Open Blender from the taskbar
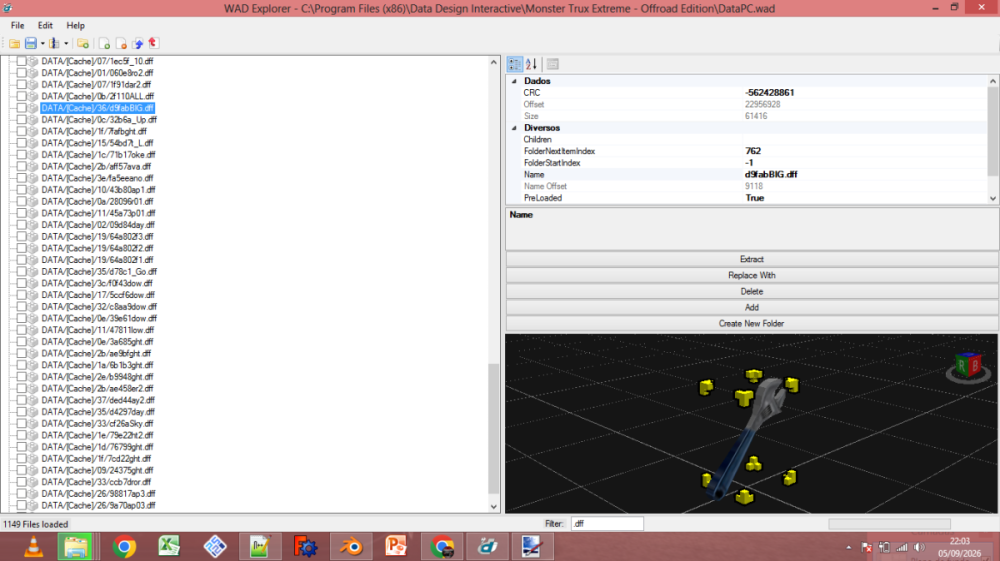Screen dimensions: 1000x561 tap(351, 547)
